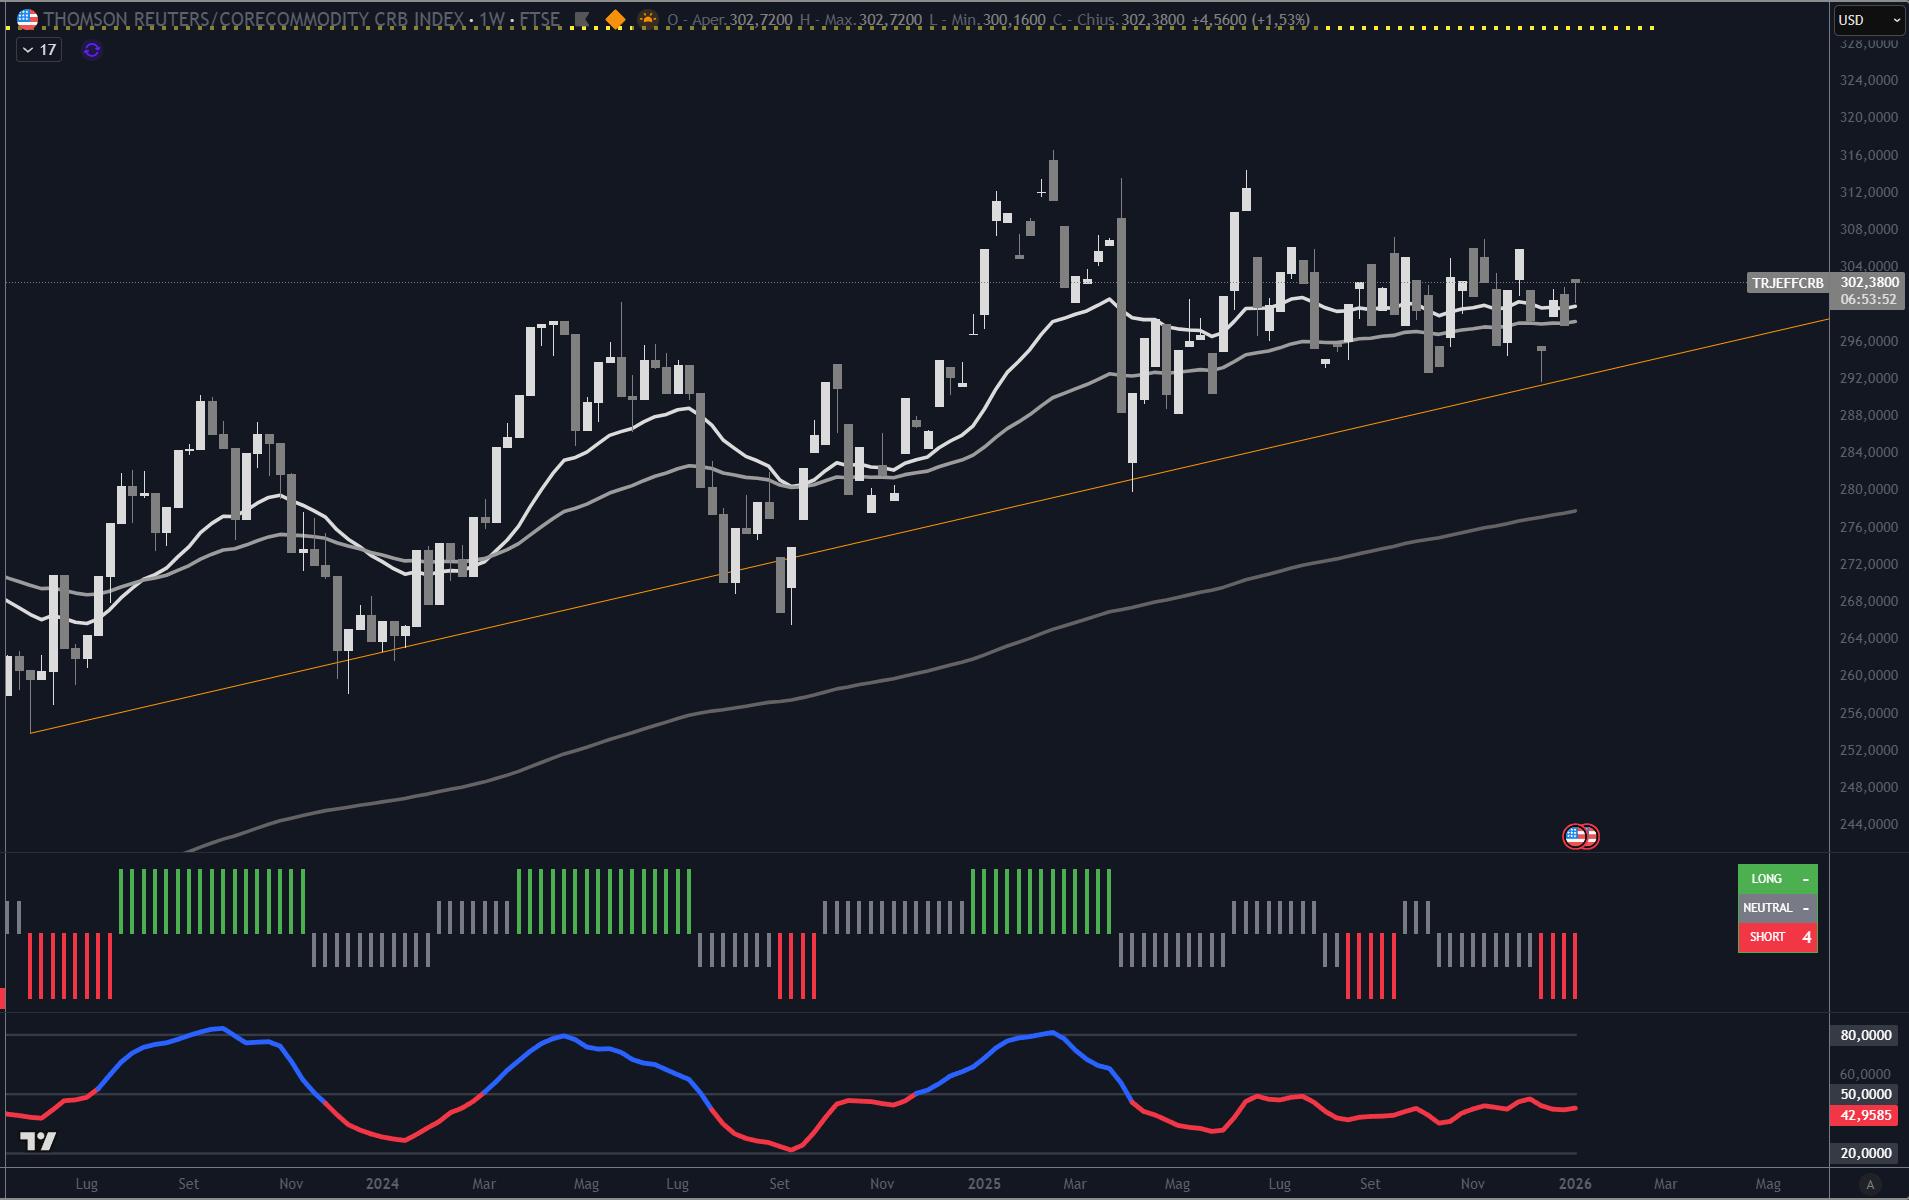Click the 302,3800 current price tag

[1869, 283]
